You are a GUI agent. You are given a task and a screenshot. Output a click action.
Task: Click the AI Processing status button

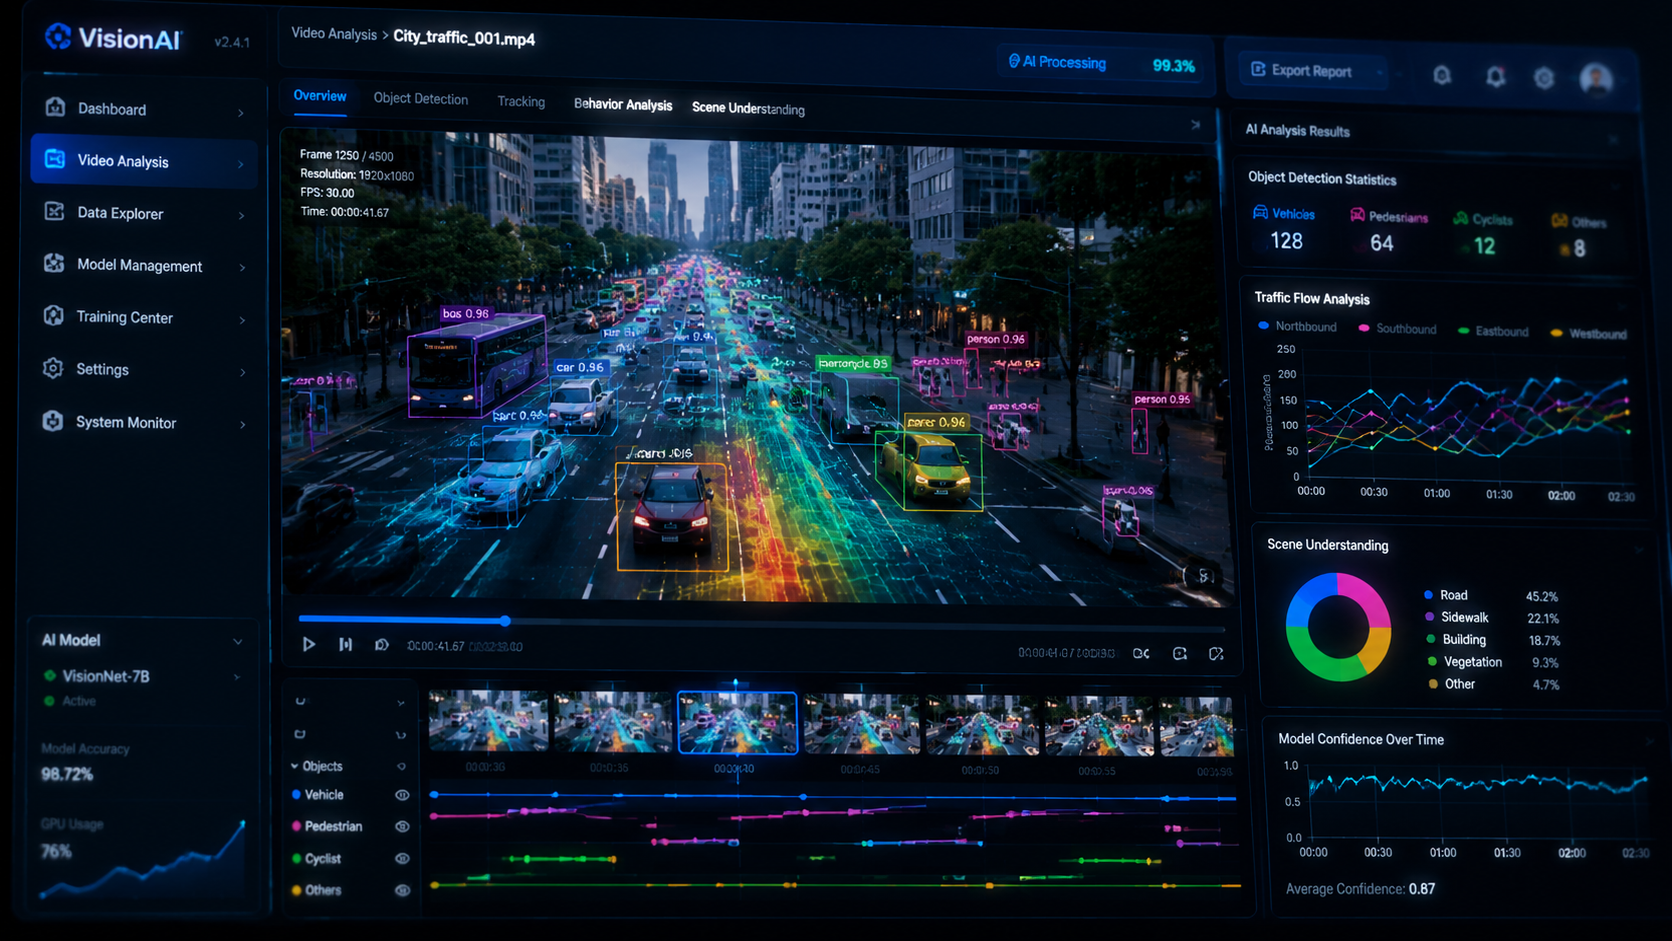pyautogui.click(x=1103, y=64)
